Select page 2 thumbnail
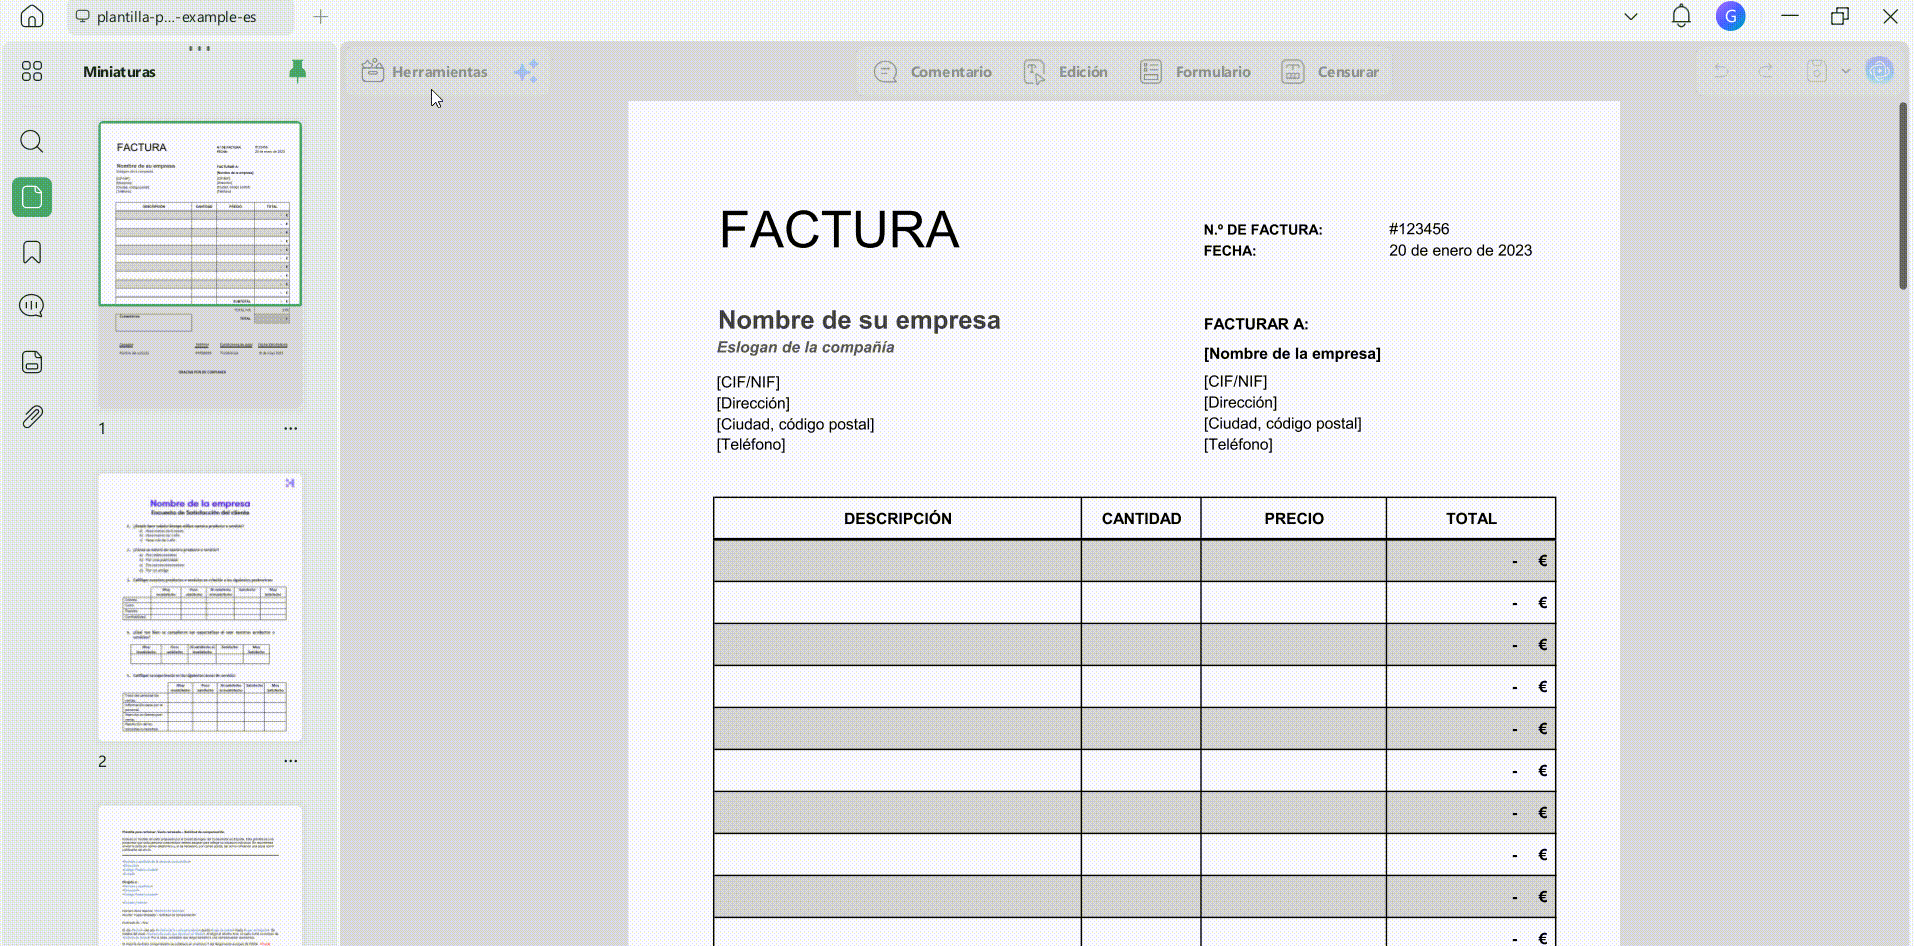1914x946 pixels. [200, 607]
